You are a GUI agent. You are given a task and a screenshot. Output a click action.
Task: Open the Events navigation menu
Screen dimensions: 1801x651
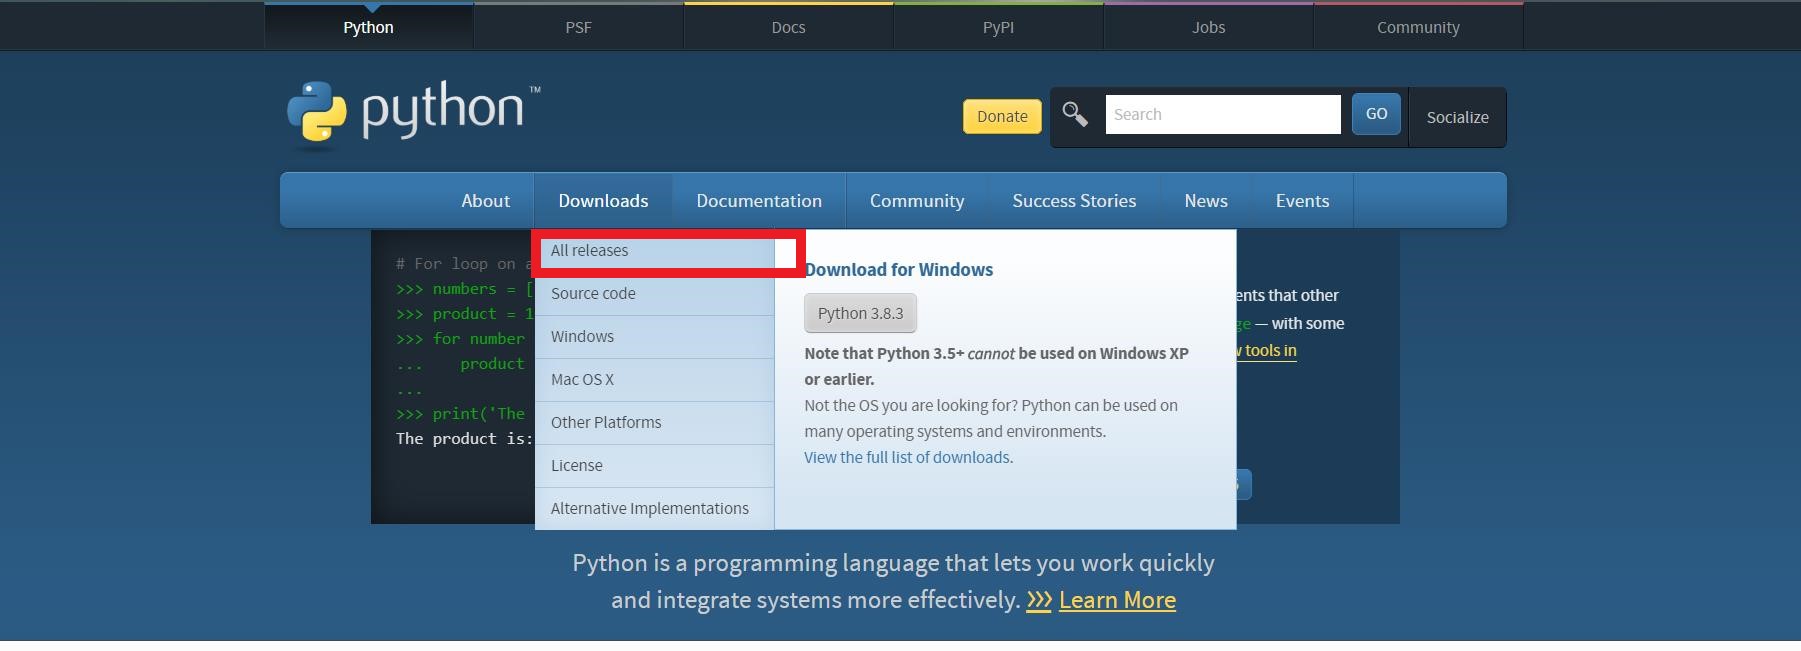[x=1302, y=200]
